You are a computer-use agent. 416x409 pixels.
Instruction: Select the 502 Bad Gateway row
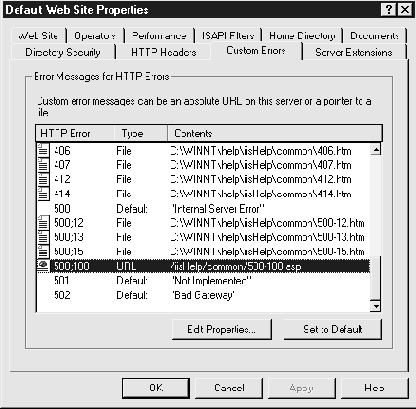(x=203, y=295)
